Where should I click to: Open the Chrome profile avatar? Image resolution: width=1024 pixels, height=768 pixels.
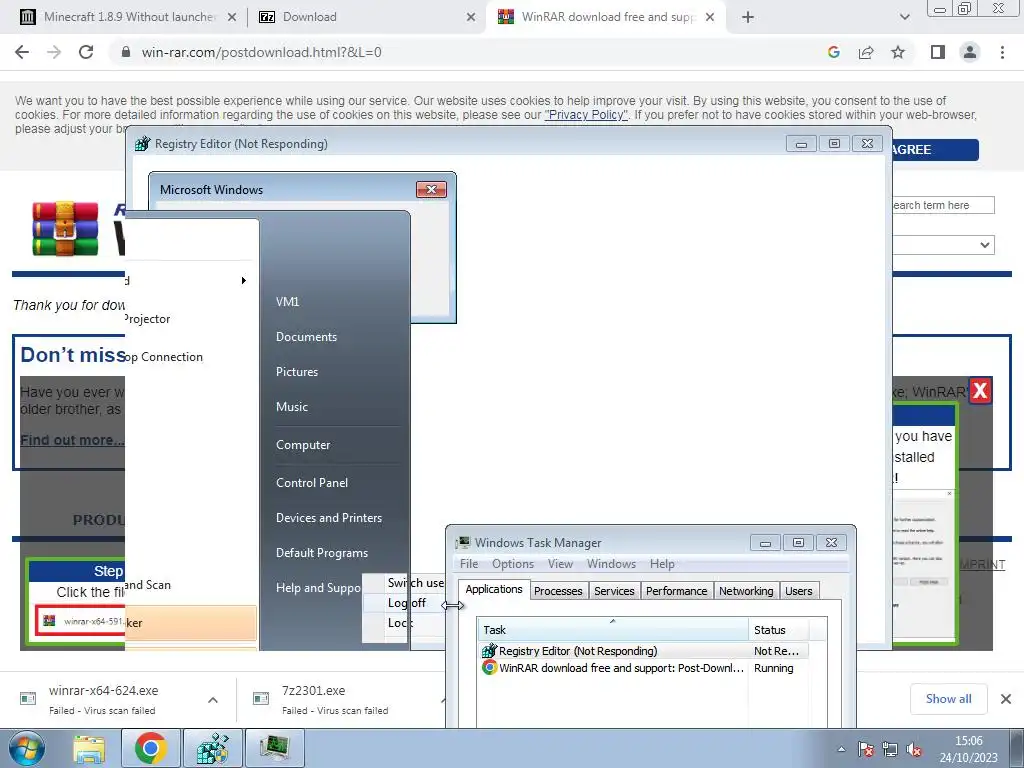[x=970, y=52]
